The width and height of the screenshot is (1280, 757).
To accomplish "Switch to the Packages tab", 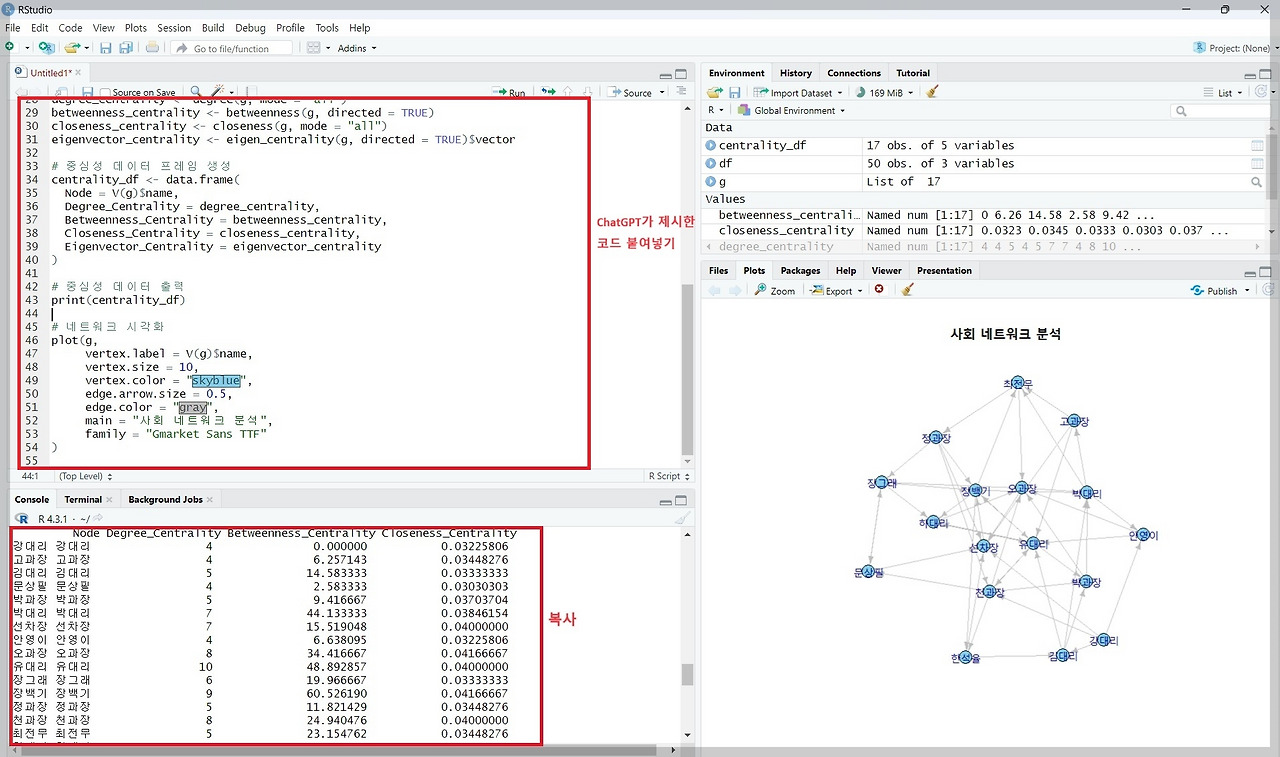I will 800,271.
